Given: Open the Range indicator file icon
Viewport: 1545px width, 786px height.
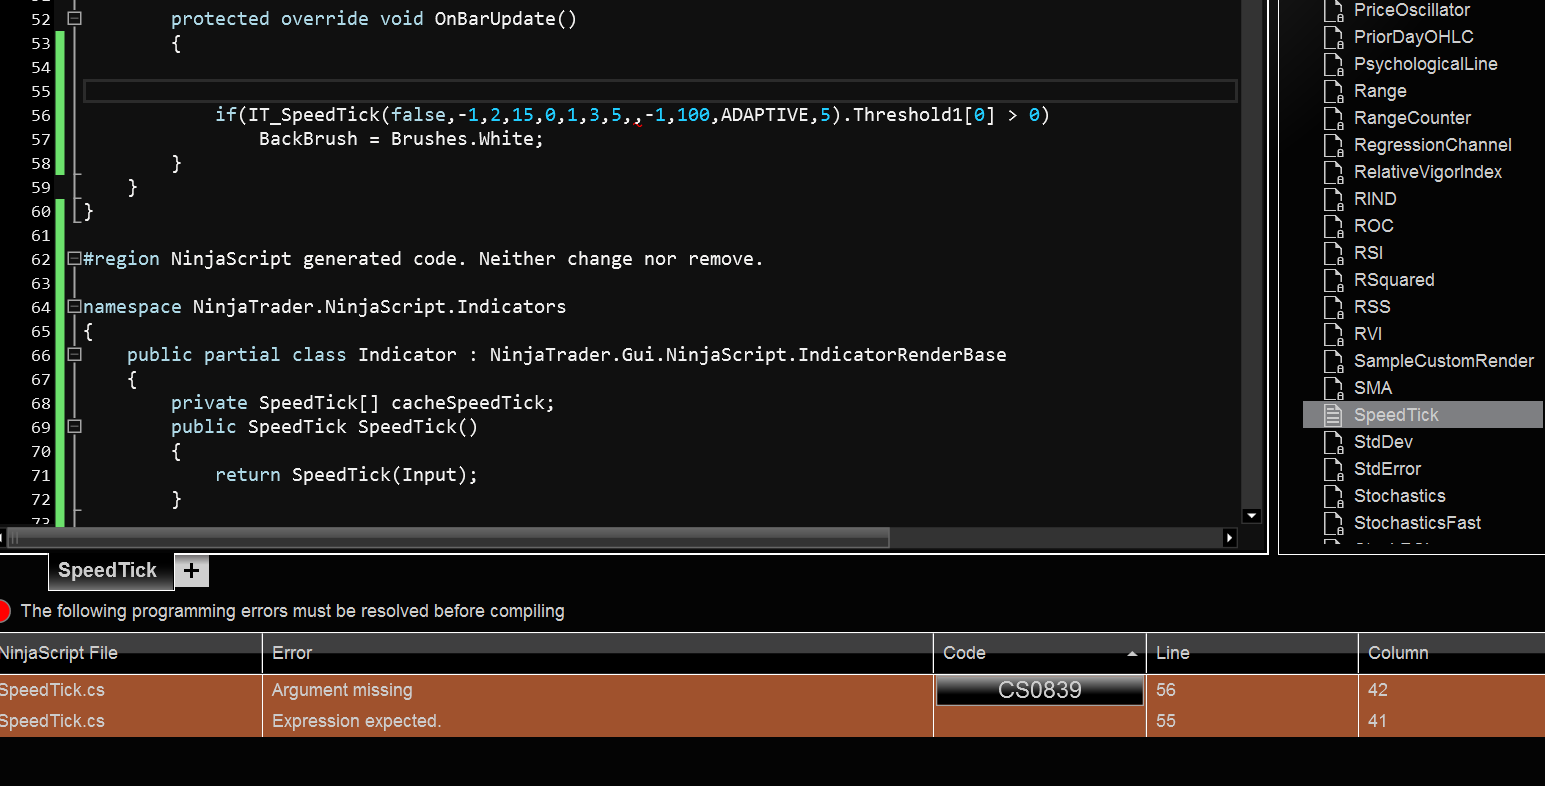Looking at the screenshot, I should click(1333, 91).
